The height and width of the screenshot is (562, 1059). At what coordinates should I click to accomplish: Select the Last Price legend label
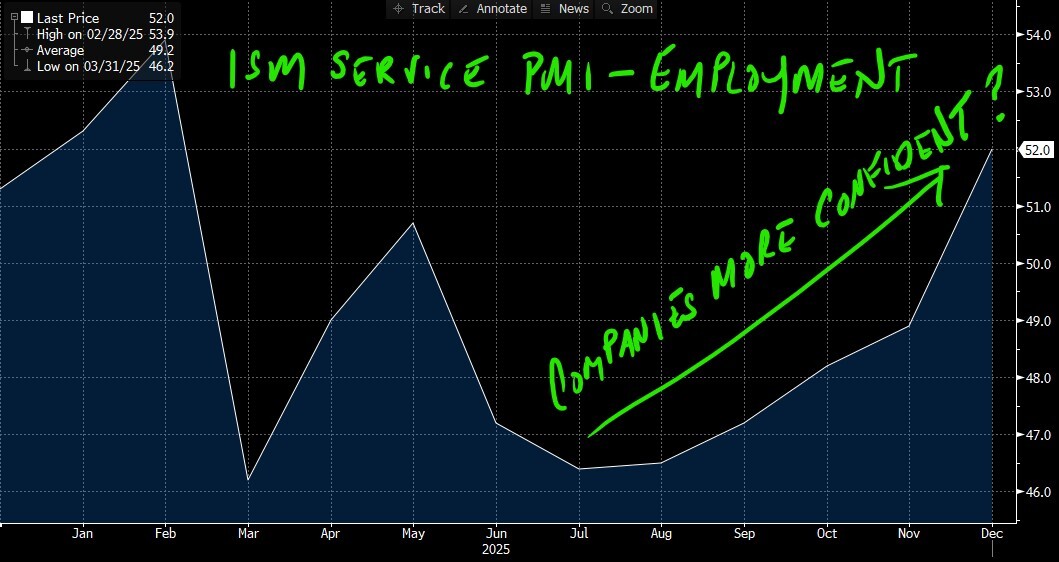click(x=66, y=18)
